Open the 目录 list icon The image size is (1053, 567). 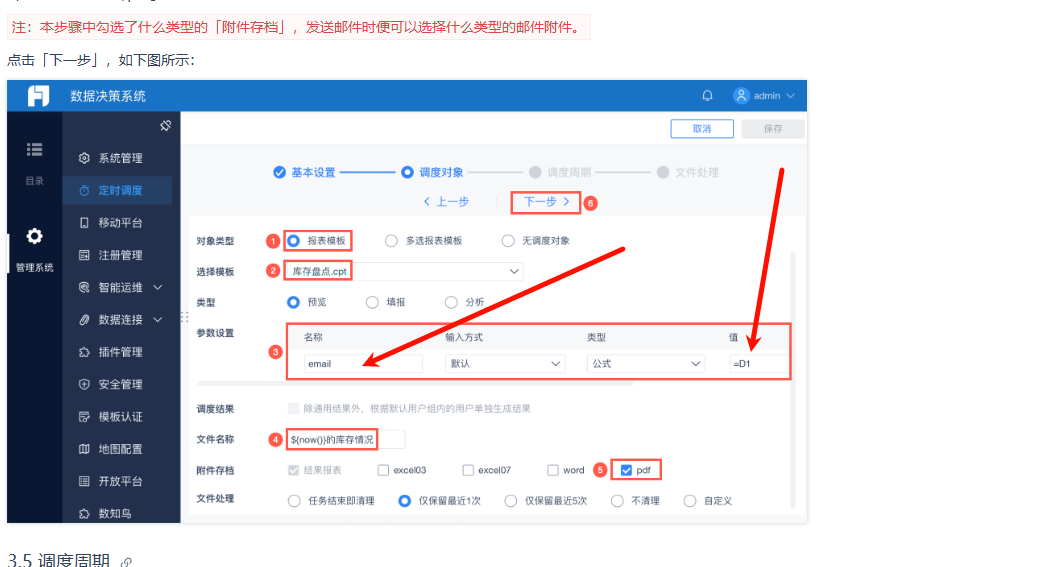point(34,149)
